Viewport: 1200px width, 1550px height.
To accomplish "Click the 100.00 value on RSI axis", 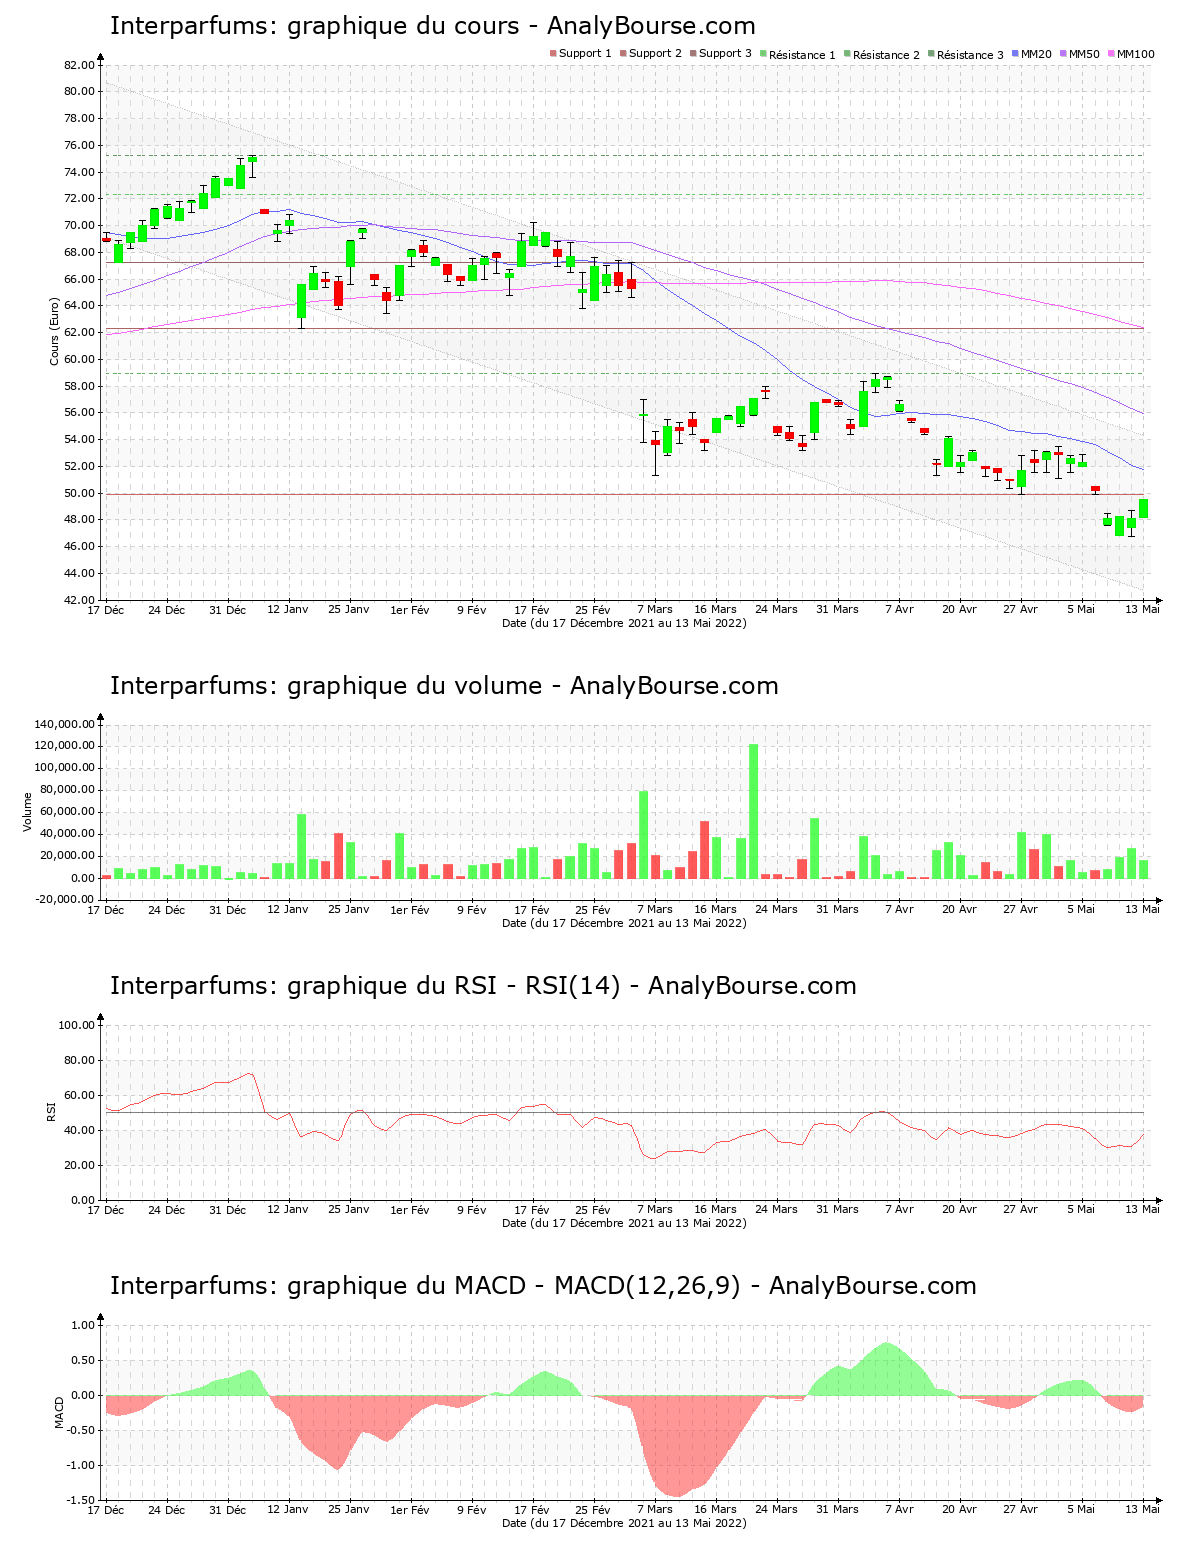I will pyautogui.click(x=76, y=1025).
